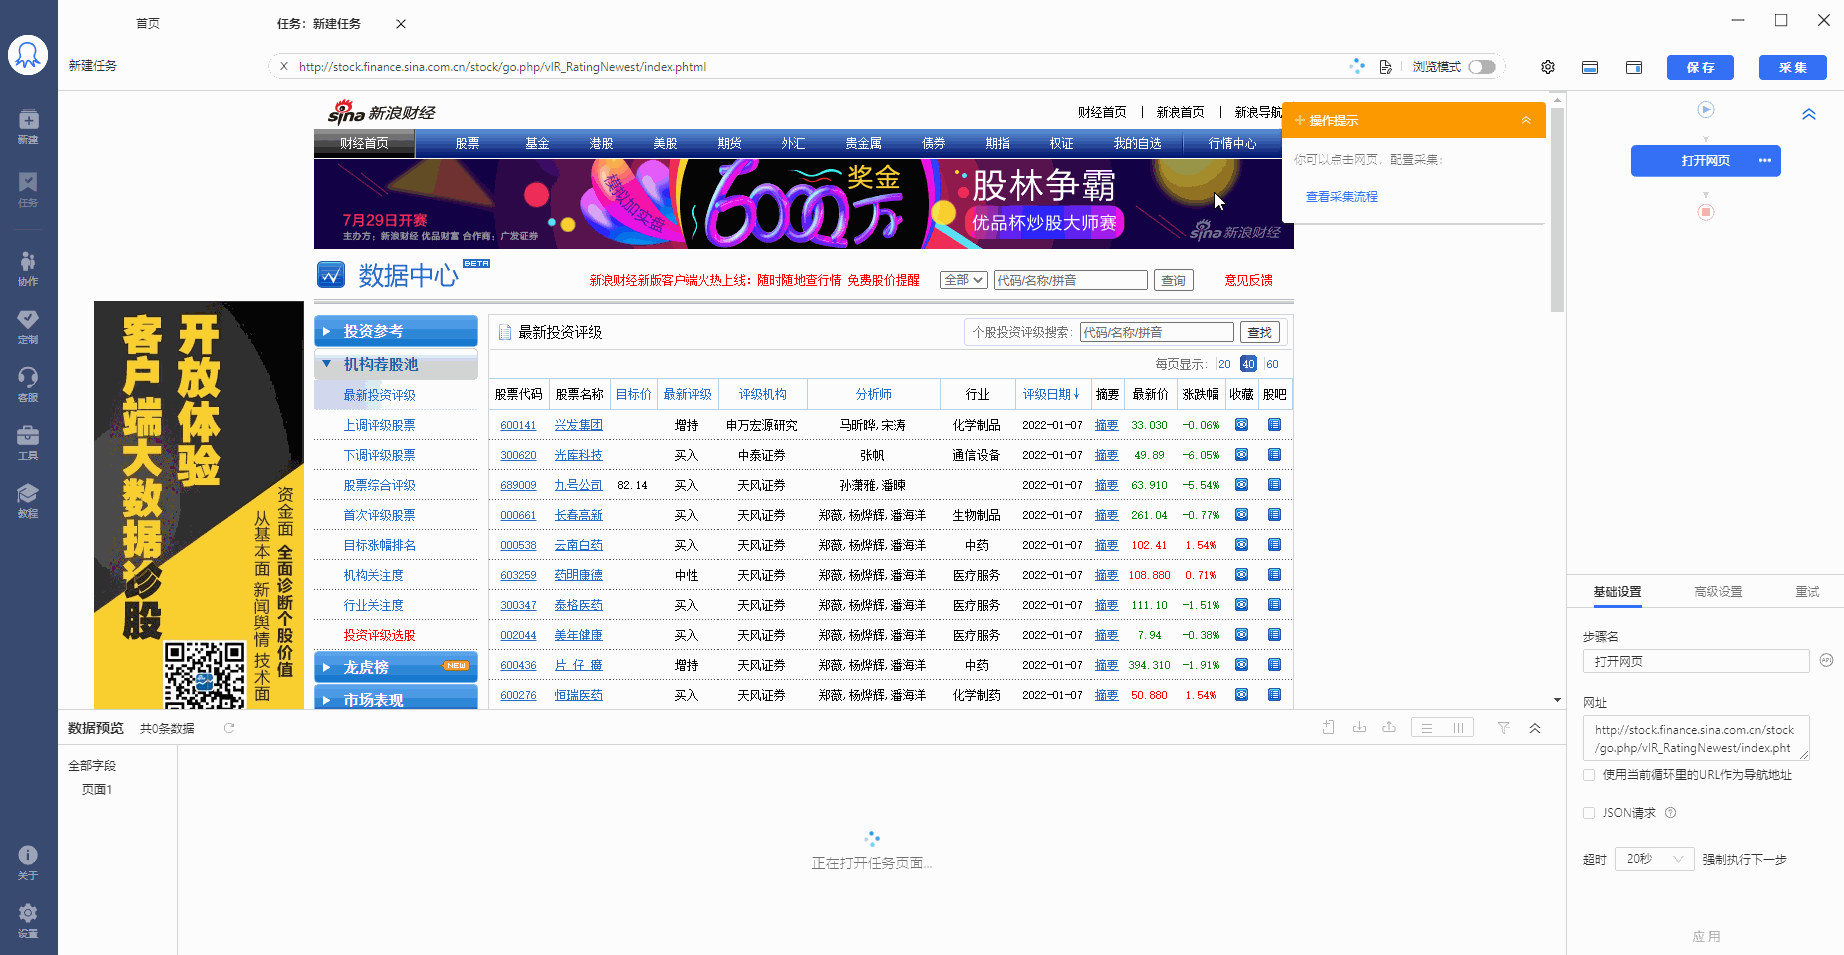The height and width of the screenshot is (955, 1844).
Task: Click the upload export icon in data preview
Action: coord(1389,728)
